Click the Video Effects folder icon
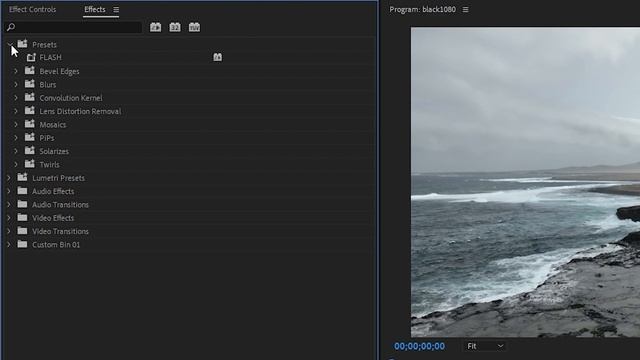This screenshot has height=360, width=640. click(x=22, y=218)
